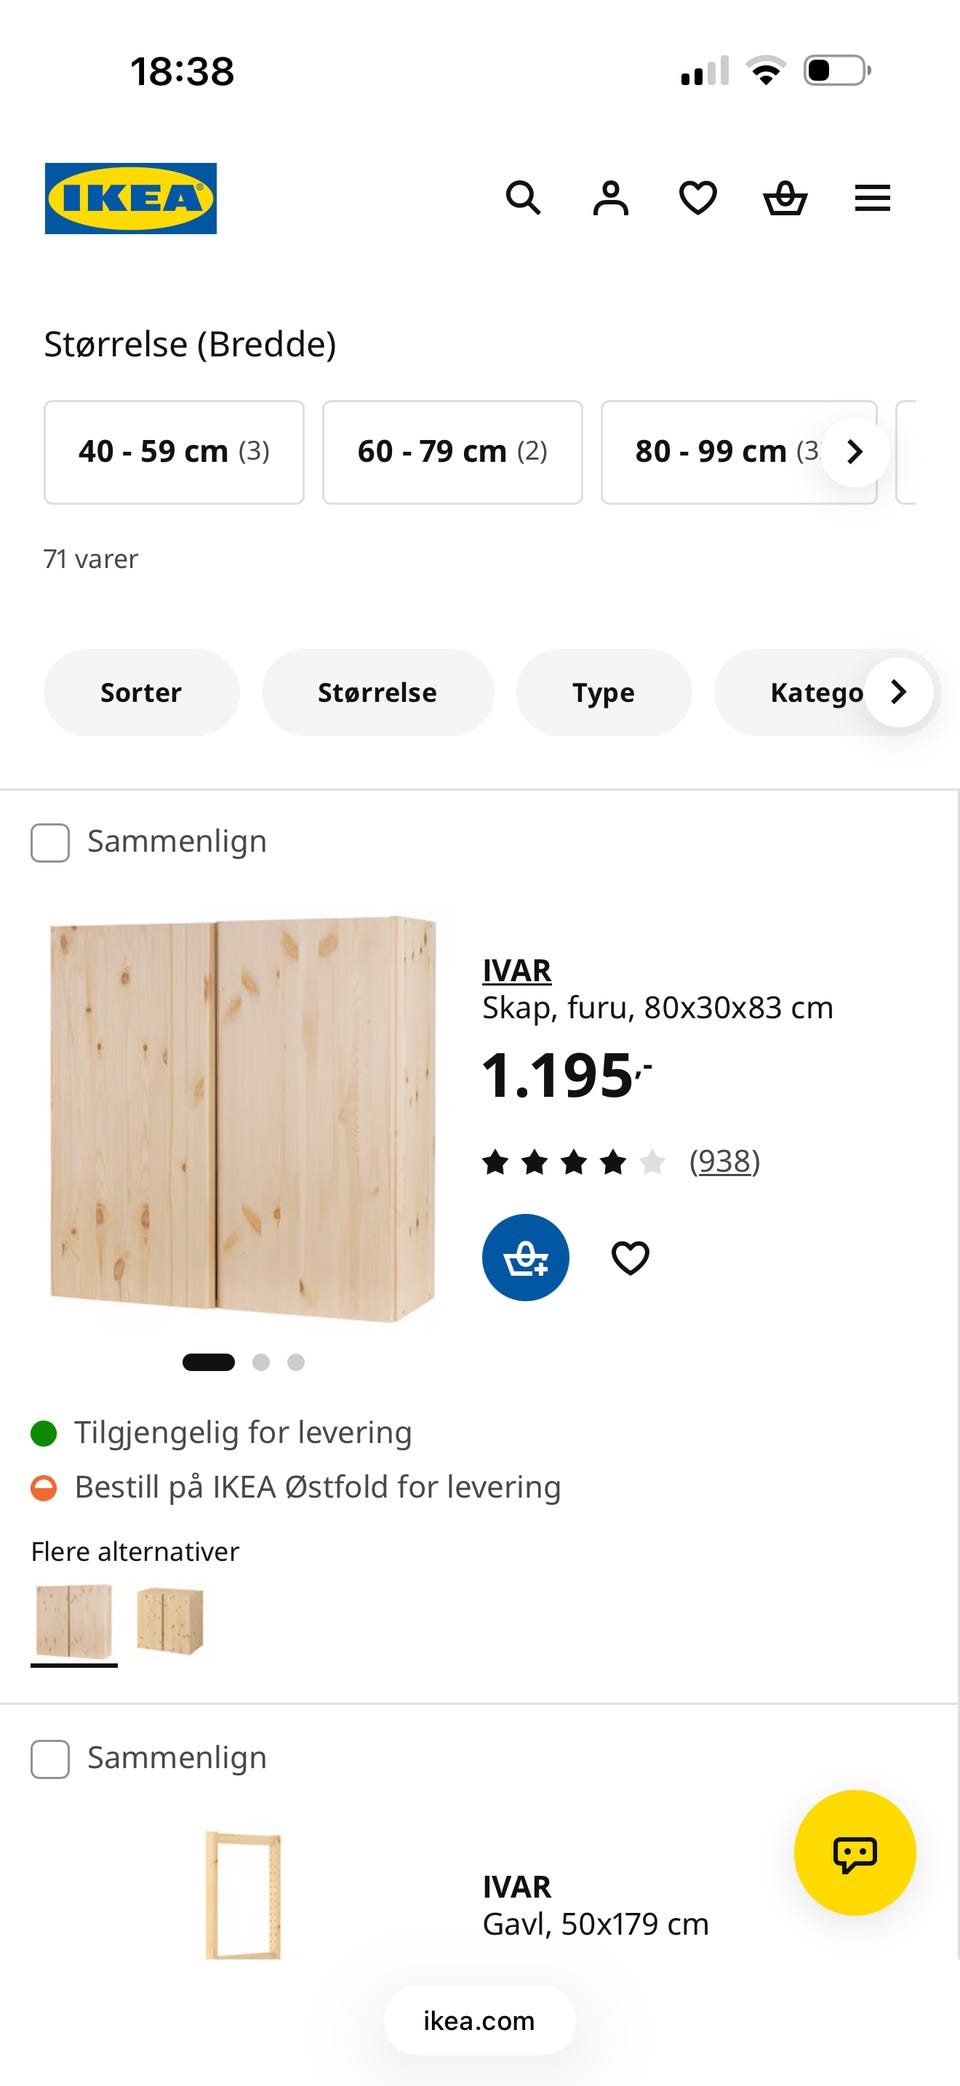This screenshot has height=2086, width=960.
Task: Go to homepage via IKEA logo
Action: 131,198
